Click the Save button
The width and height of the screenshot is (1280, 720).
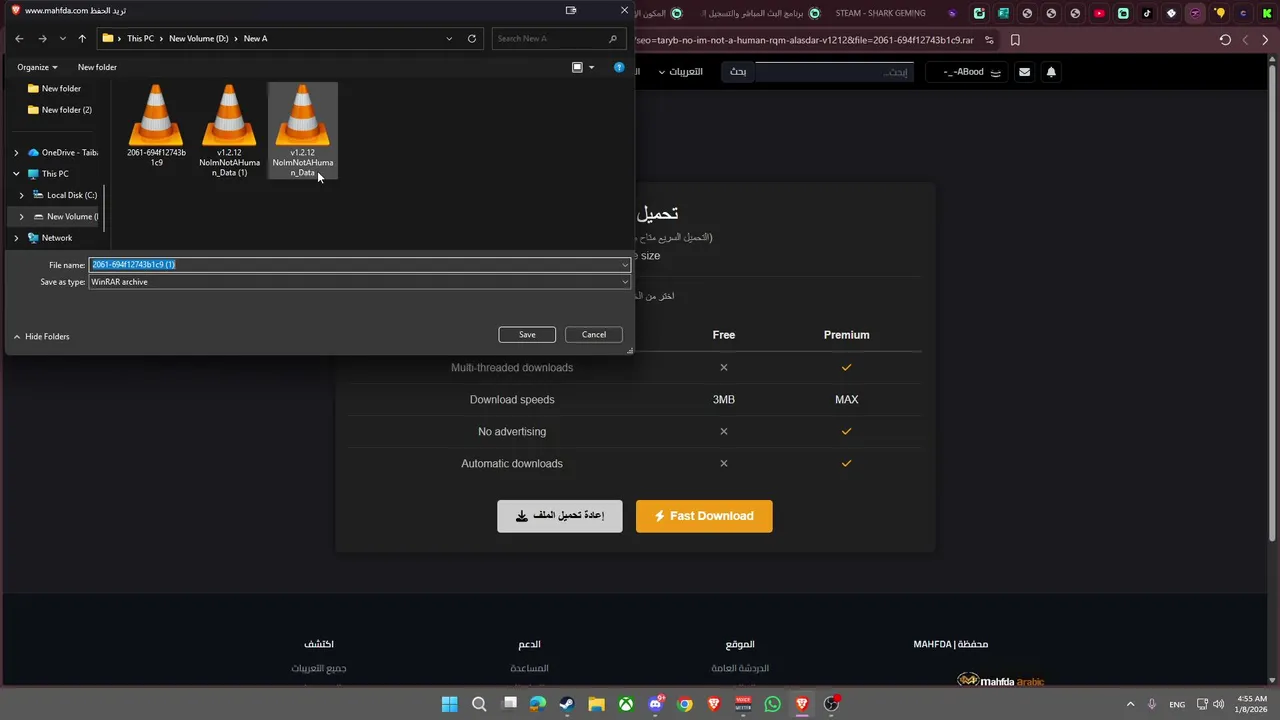tap(527, 334)
